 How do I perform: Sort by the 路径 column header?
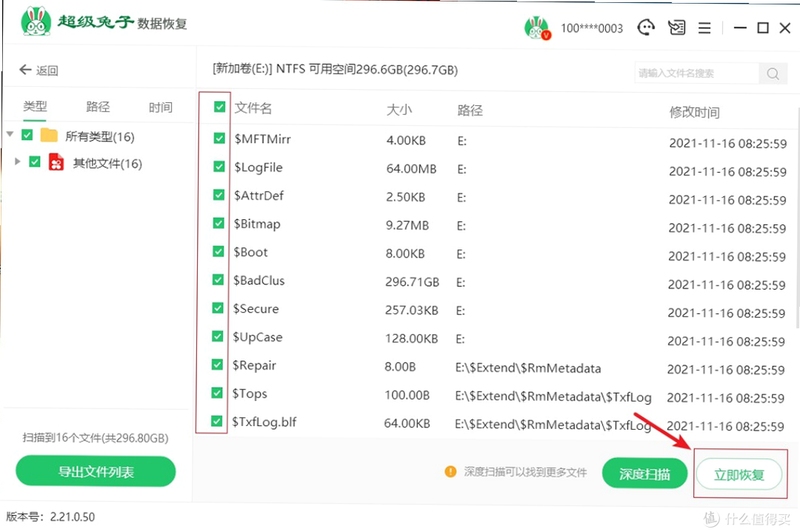tap(470, 110)
